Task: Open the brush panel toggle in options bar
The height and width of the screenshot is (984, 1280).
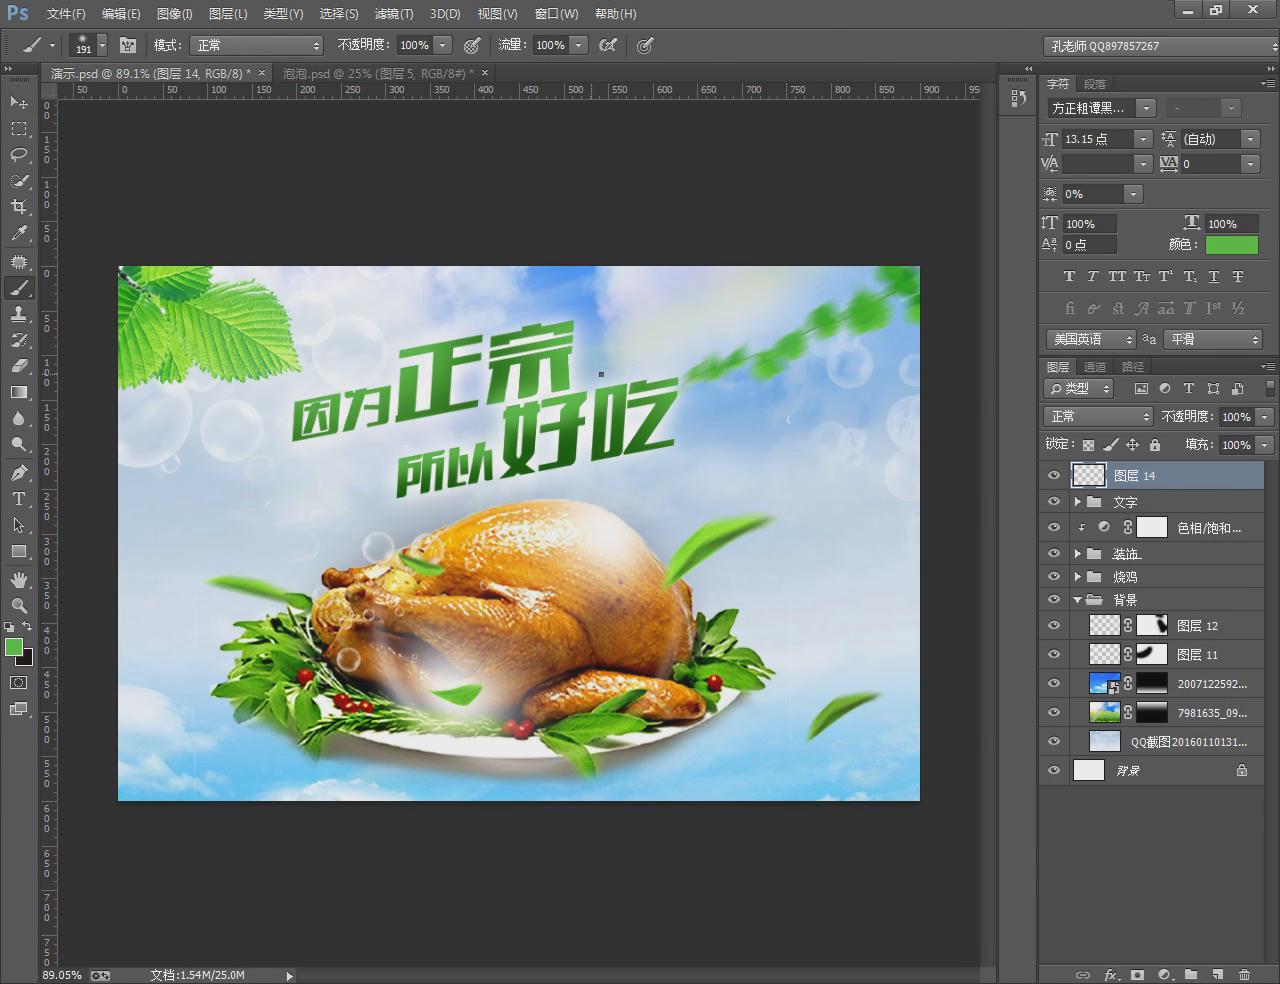Action: 128,45
